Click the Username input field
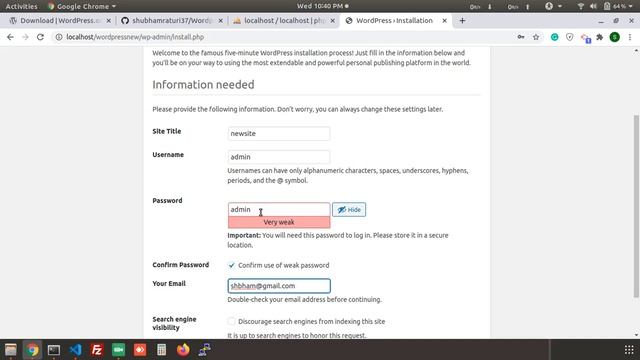 tap(279, 157)
